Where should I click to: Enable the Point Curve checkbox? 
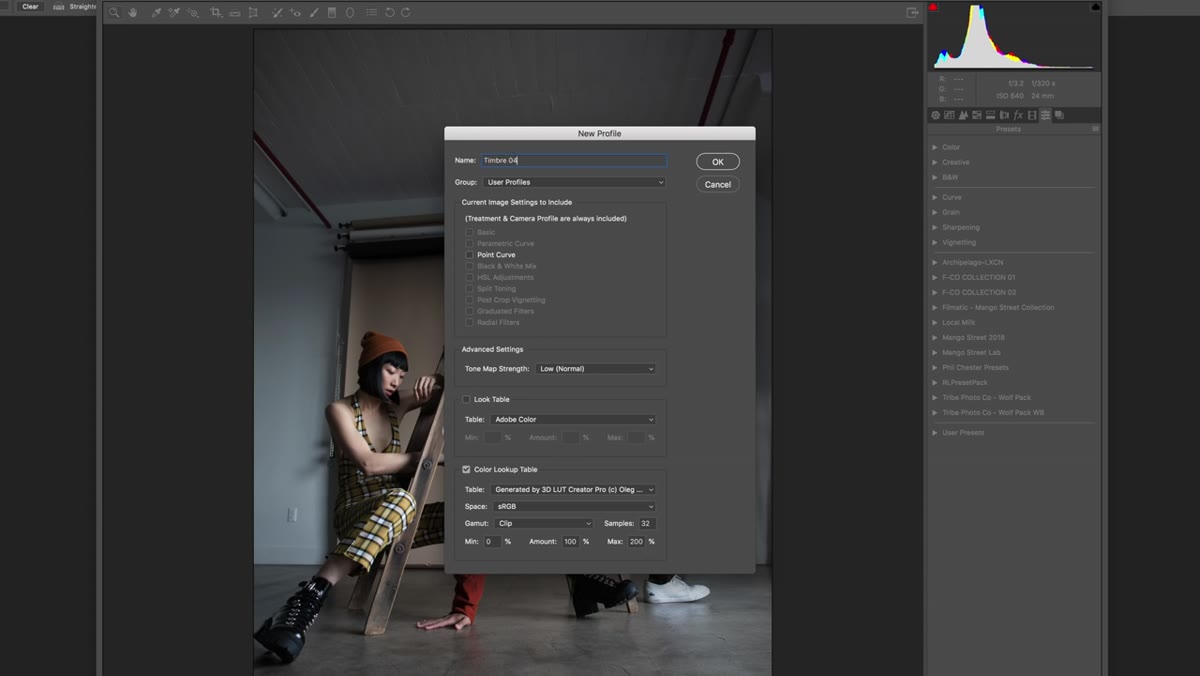pos(468,255)
